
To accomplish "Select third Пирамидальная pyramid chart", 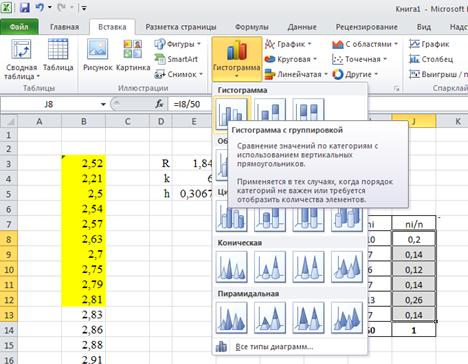I will (308, 318).
